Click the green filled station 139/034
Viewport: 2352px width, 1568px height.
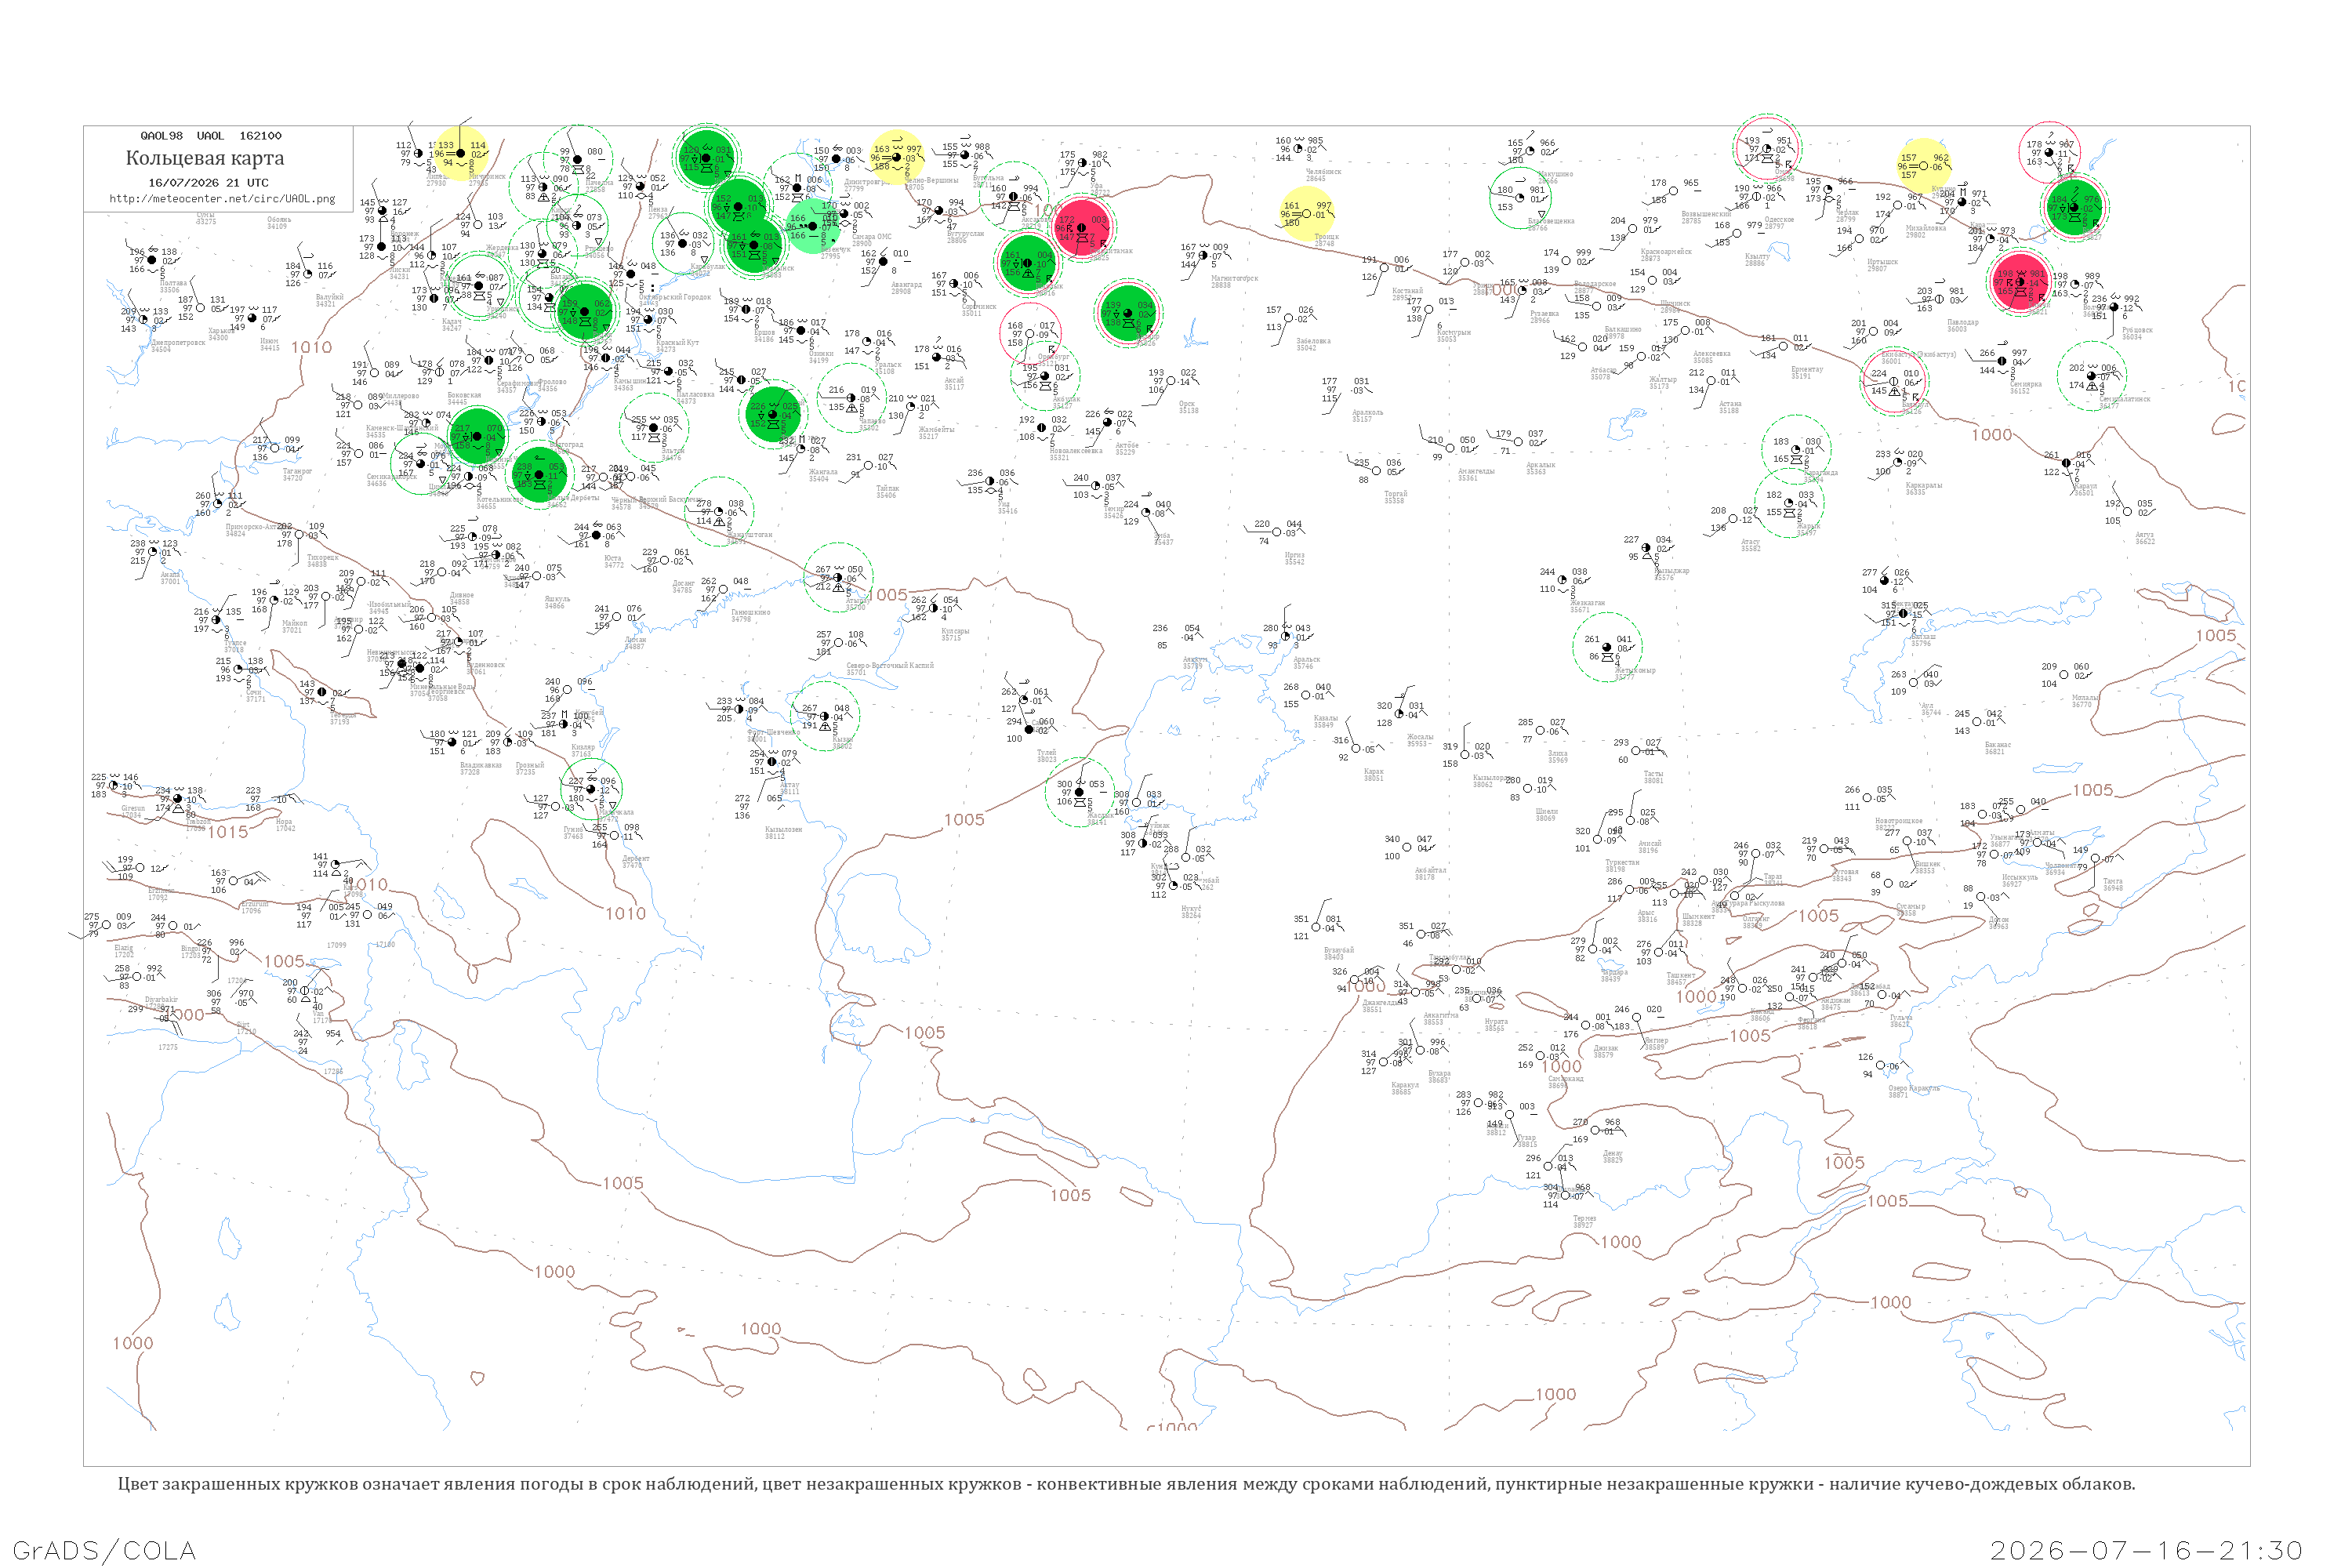click(x=1128, y=313)
